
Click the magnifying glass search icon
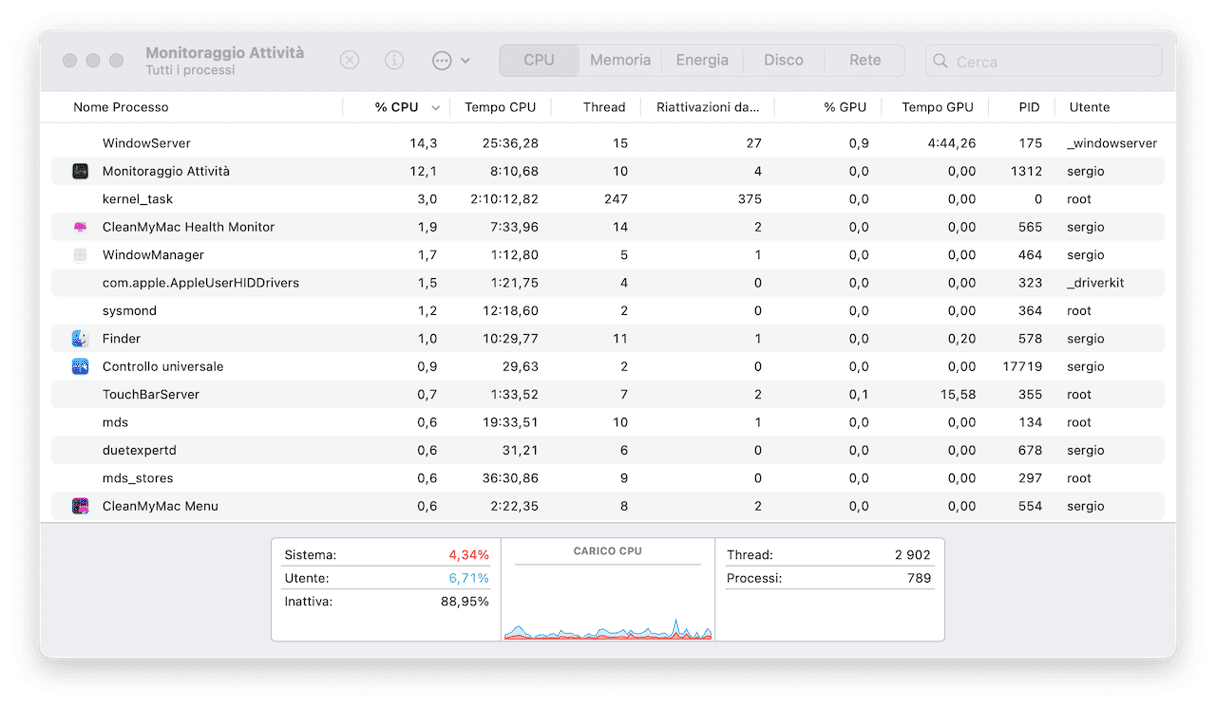point(940,61)
